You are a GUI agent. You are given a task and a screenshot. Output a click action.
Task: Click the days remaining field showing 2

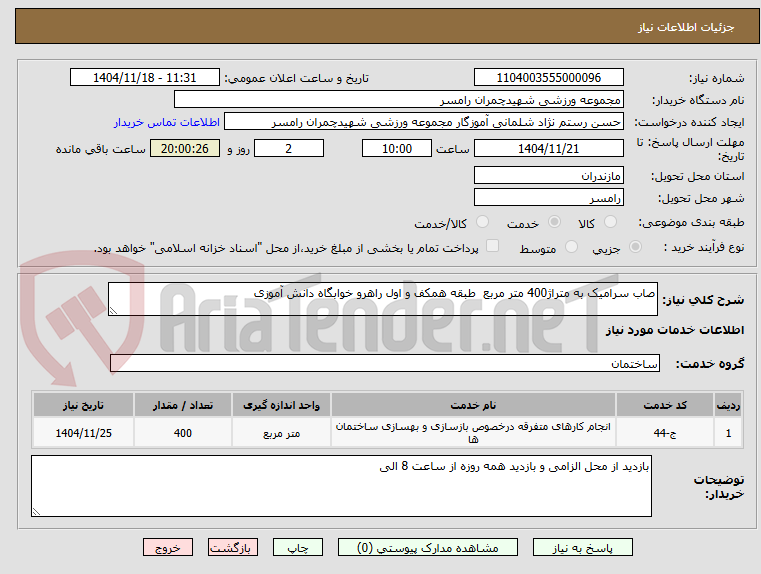(x=289, y=148)
